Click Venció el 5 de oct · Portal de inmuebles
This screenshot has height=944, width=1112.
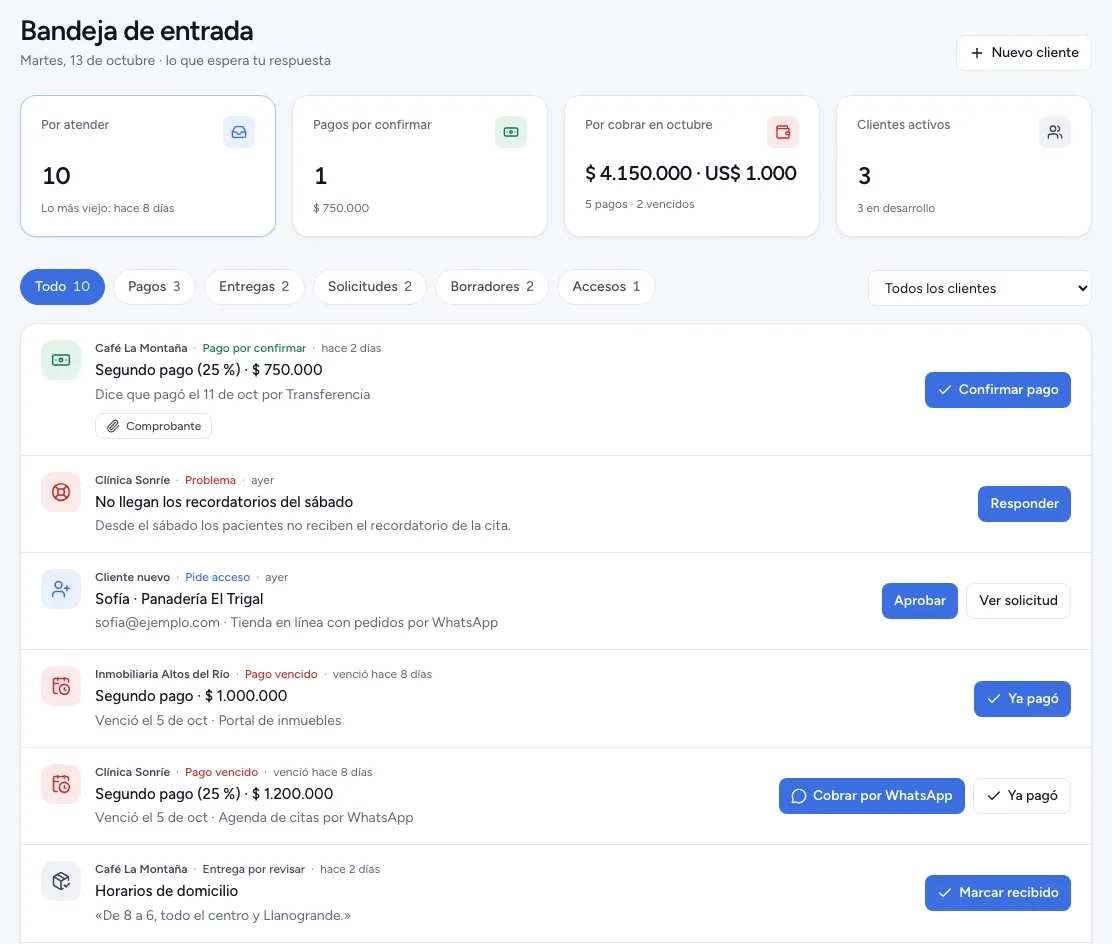click(x=218, y=721)
